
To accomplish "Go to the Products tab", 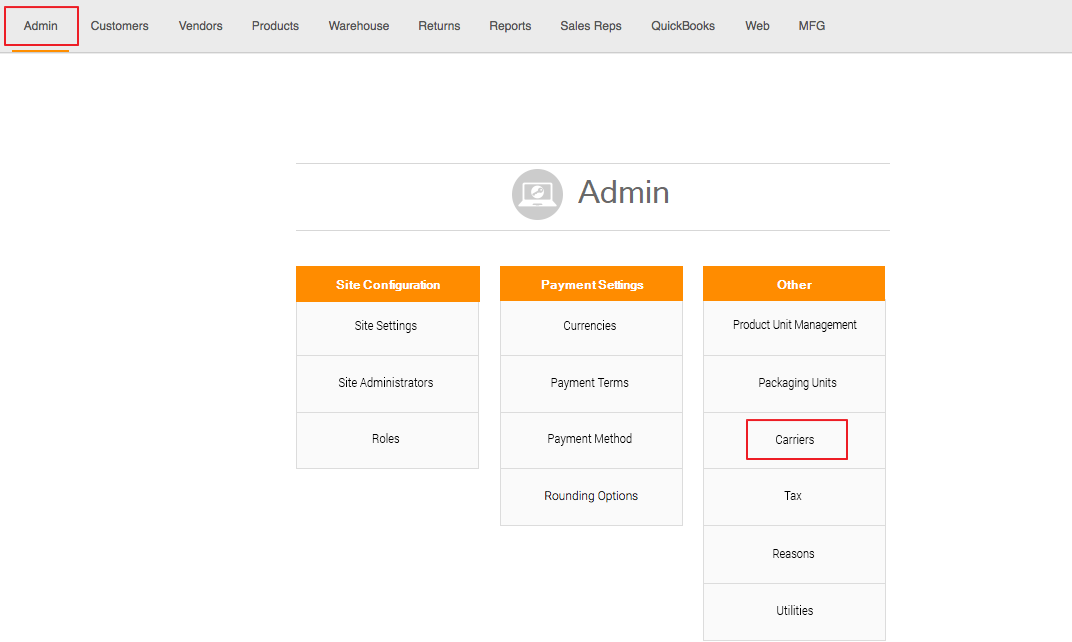I will tap(275, 26).
